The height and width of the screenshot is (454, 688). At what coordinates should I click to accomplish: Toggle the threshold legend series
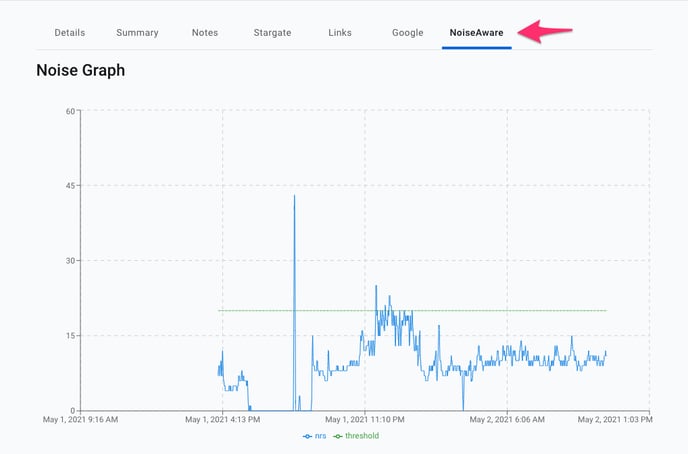356,436
